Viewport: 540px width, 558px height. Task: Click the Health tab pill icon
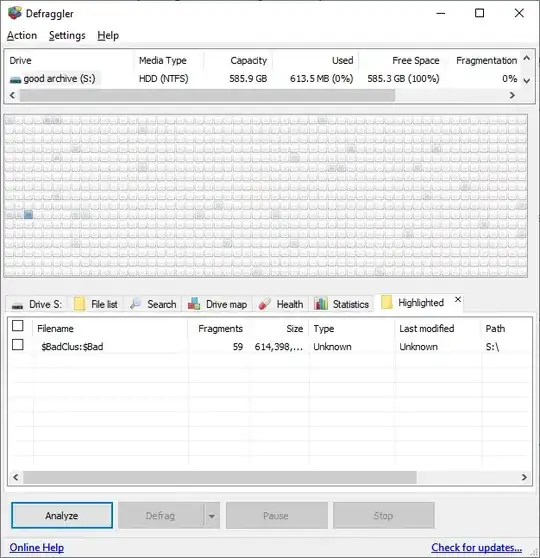click(264, 304)
